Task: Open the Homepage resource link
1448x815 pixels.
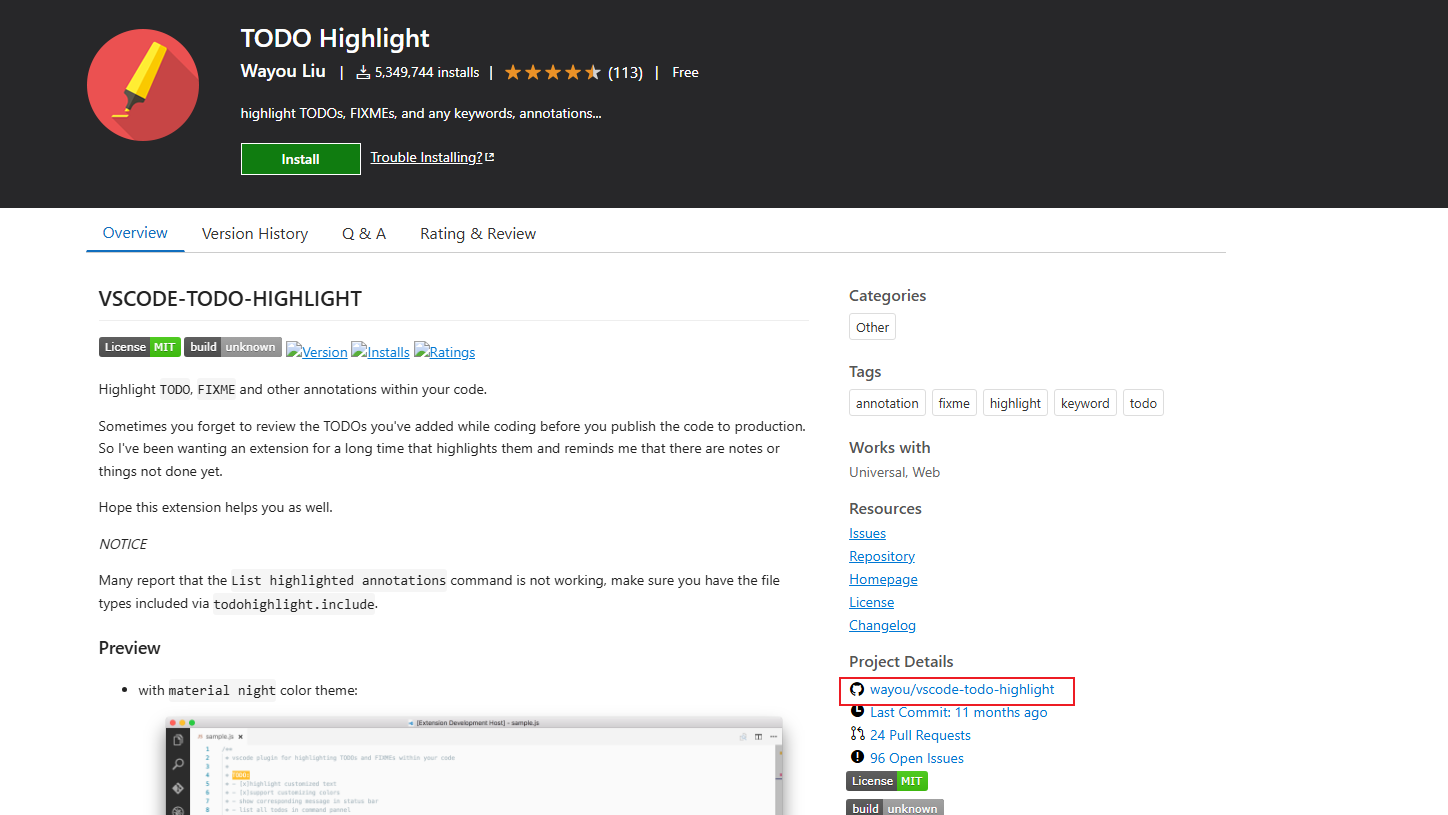Action: point(883,579)
